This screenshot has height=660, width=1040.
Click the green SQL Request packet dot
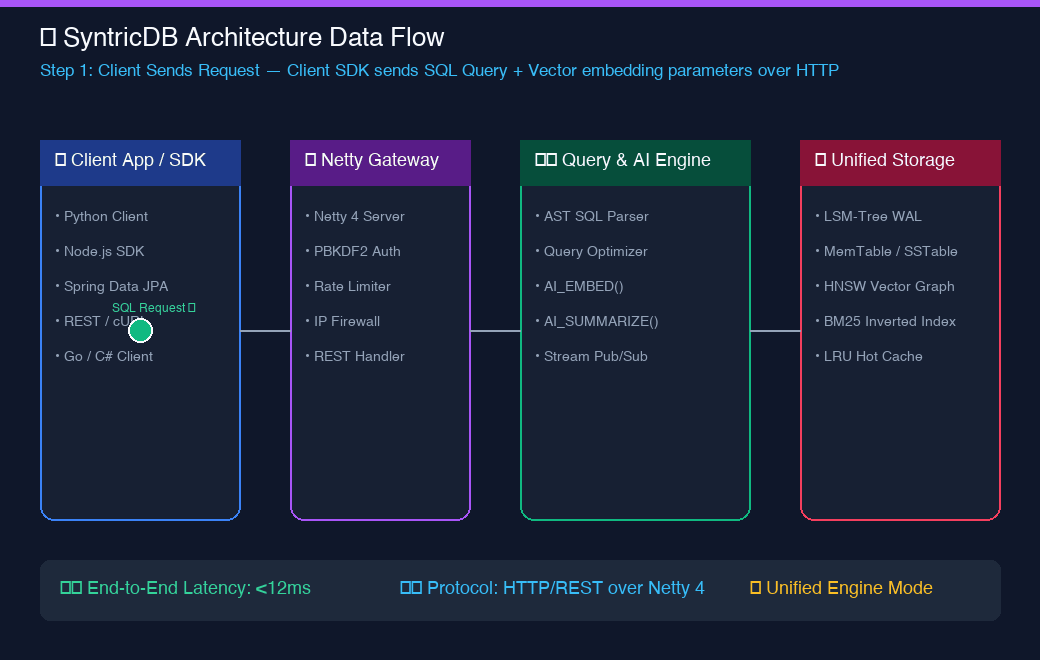click(x=140, y=330)
